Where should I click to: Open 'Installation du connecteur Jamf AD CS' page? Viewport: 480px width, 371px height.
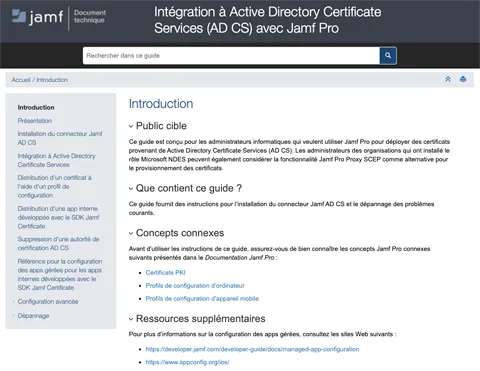pyautogui.click(x=60, y=138)
